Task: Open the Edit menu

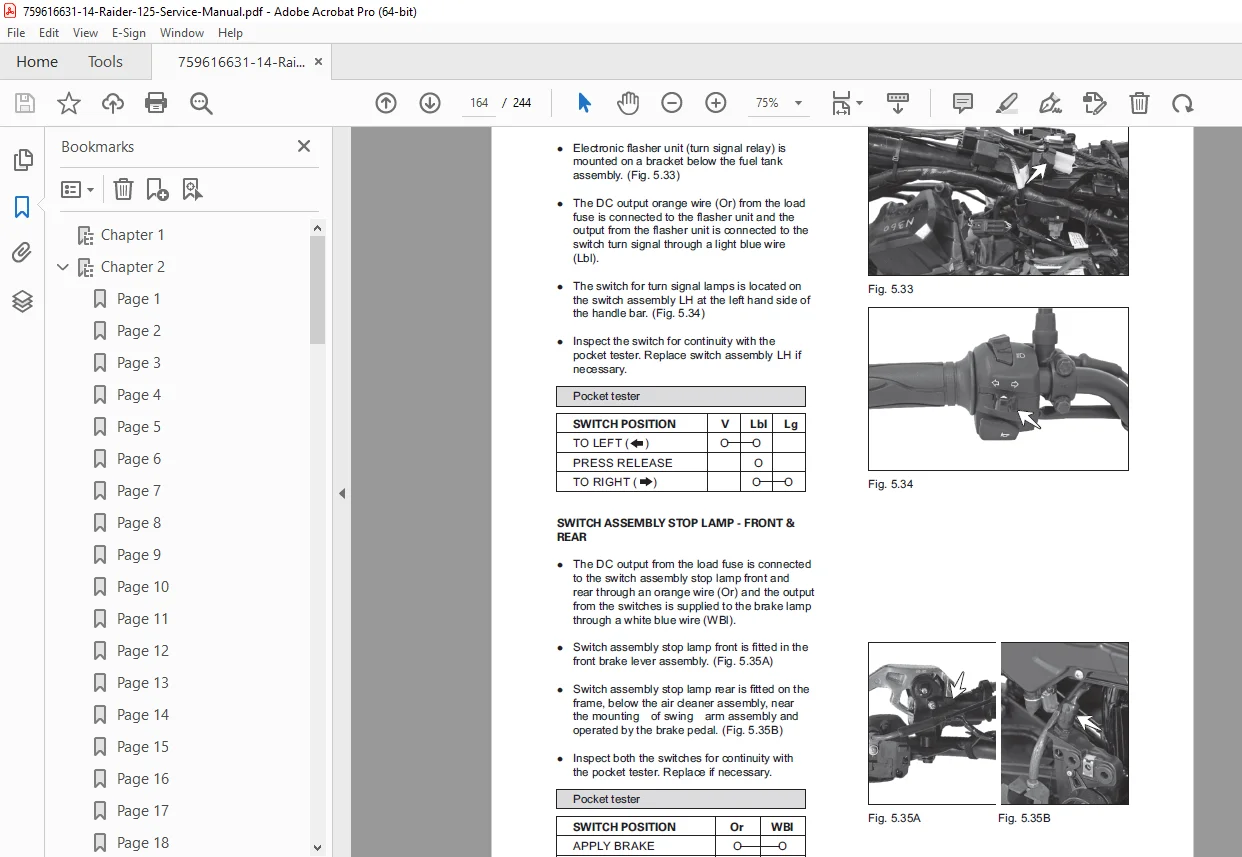Action: pos(49,33)
